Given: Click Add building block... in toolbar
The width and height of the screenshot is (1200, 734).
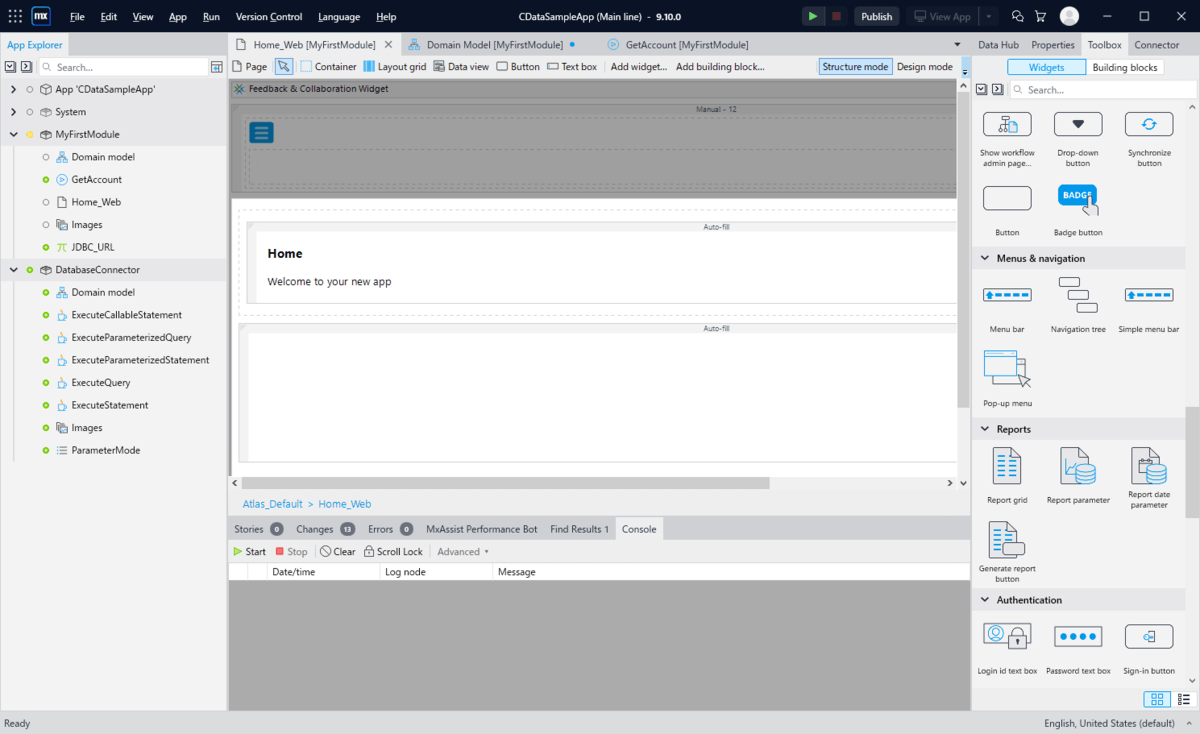Looking at the screenshot, I should click(x=720, y=67).
